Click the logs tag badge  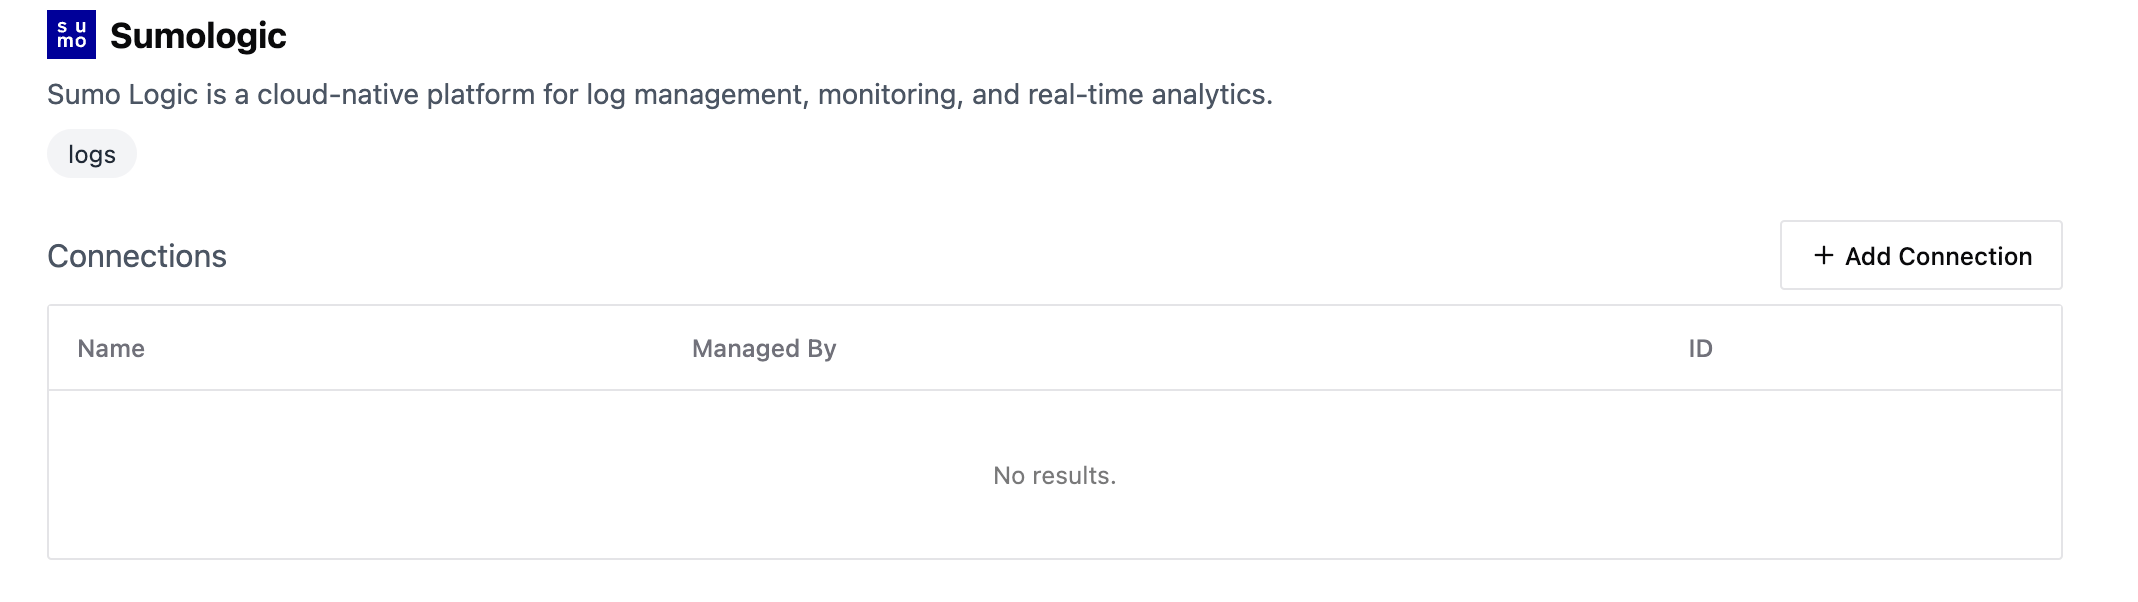pos(92,154)
